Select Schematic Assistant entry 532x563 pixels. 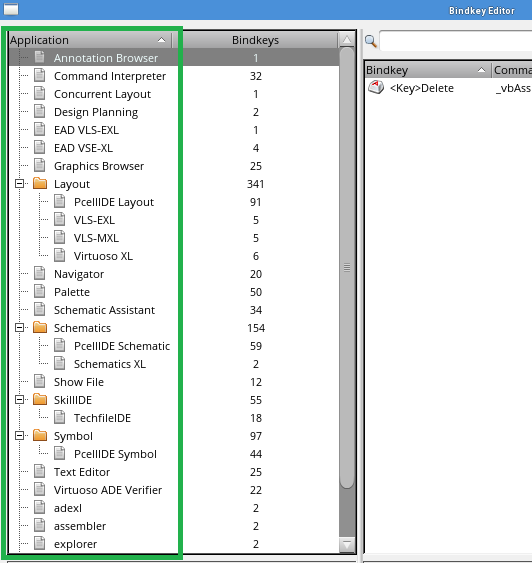pyautogui.click(x=104, y=310)
